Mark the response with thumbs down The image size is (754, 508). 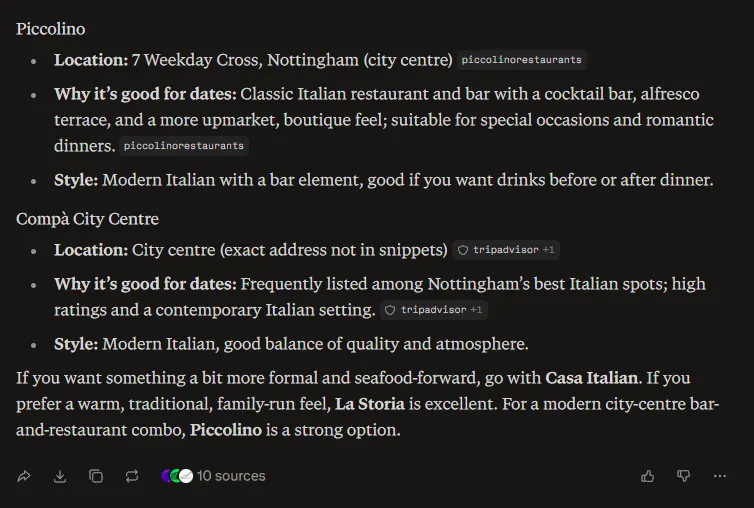[683, 476]
